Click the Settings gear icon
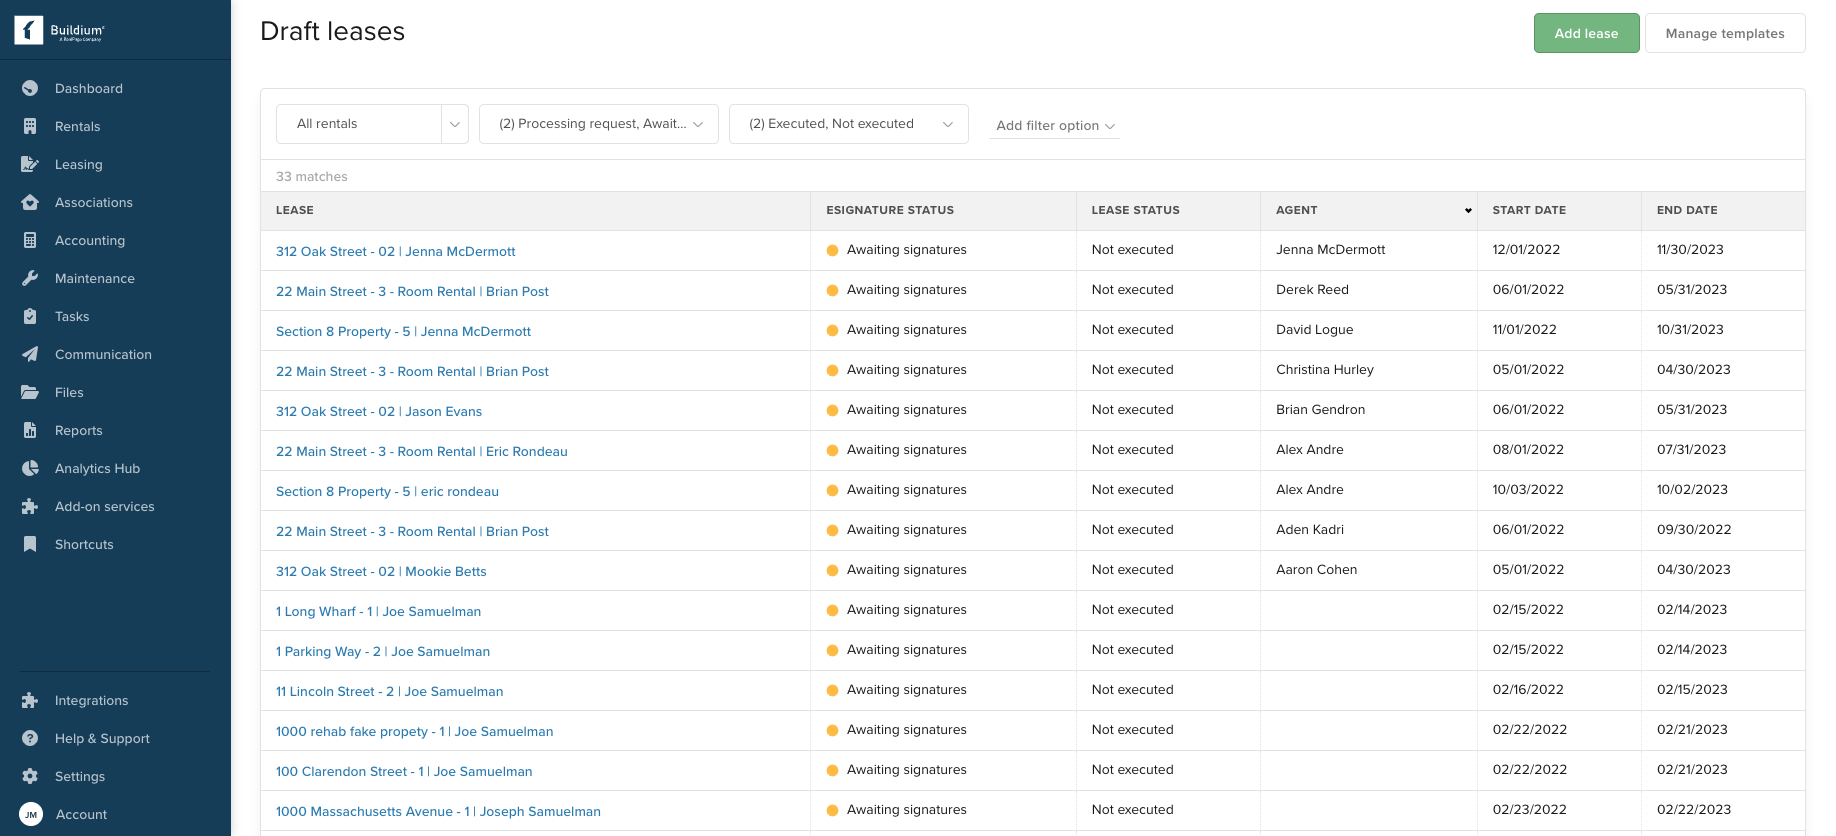 (x=30, y=776)
